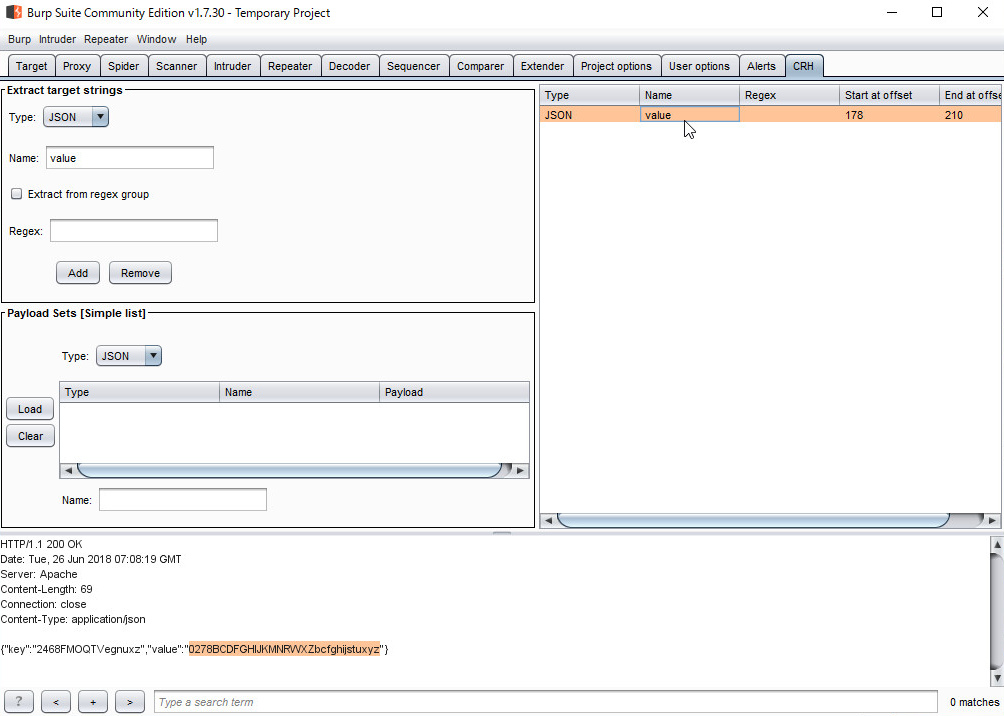The height and width of the screenshot is (716, 1004).
Task: Go to previous search match
Action: pos(56,702)
